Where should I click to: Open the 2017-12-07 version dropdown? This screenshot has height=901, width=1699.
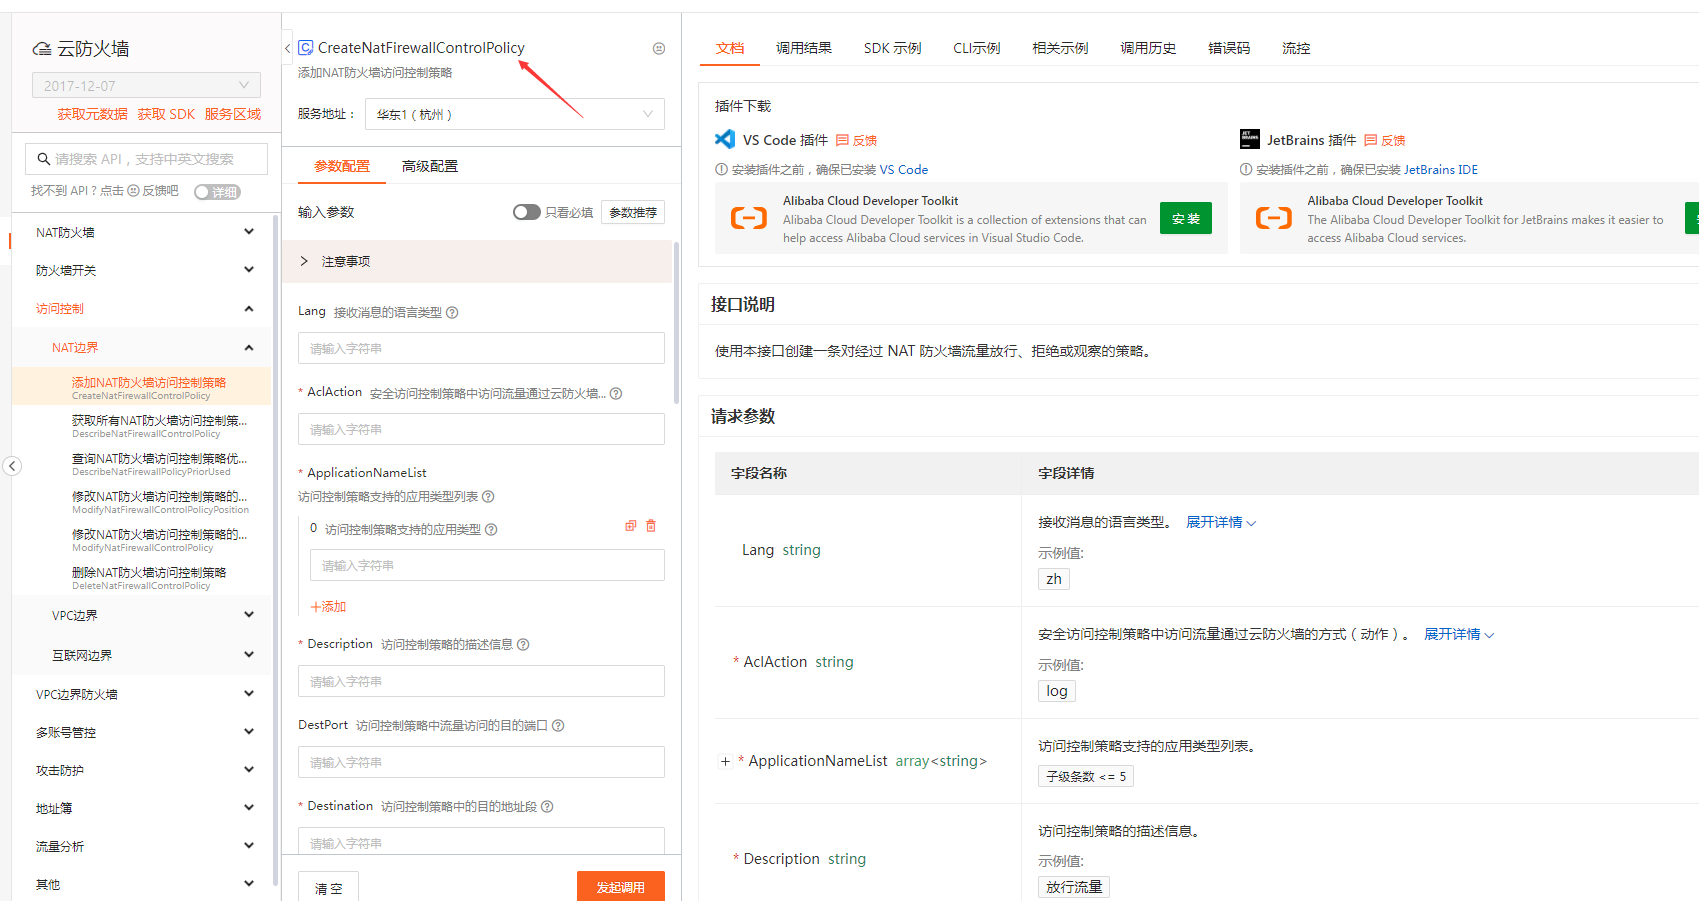[146, 85]
